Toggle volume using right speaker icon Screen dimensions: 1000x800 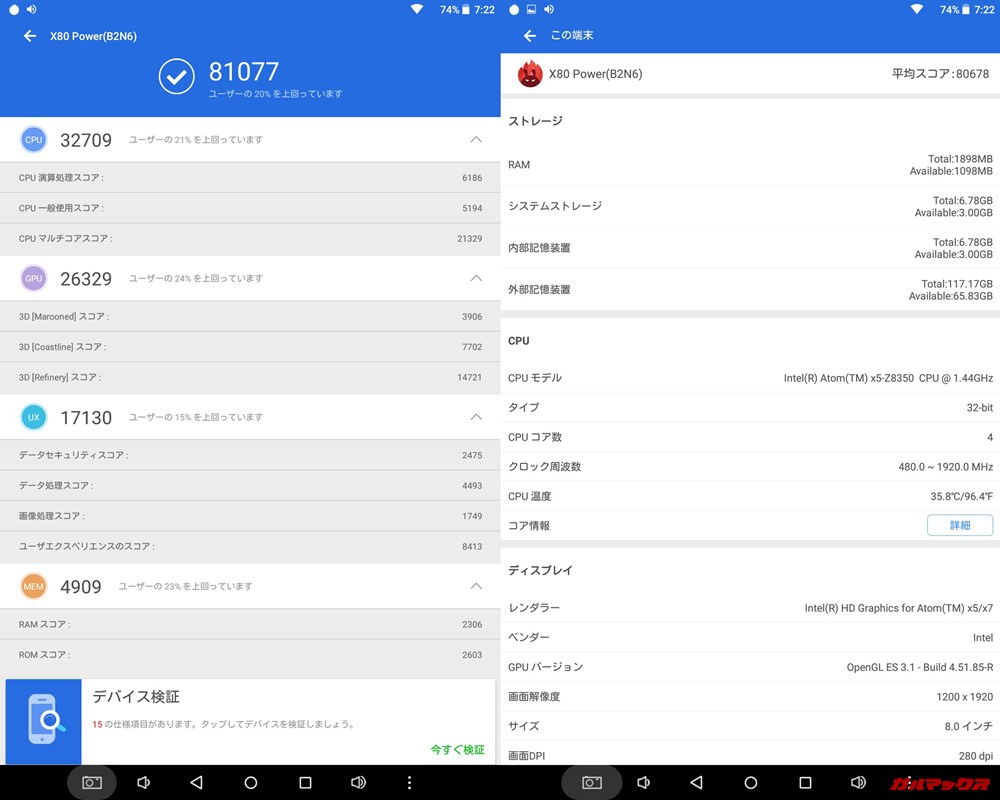[358, 783]
